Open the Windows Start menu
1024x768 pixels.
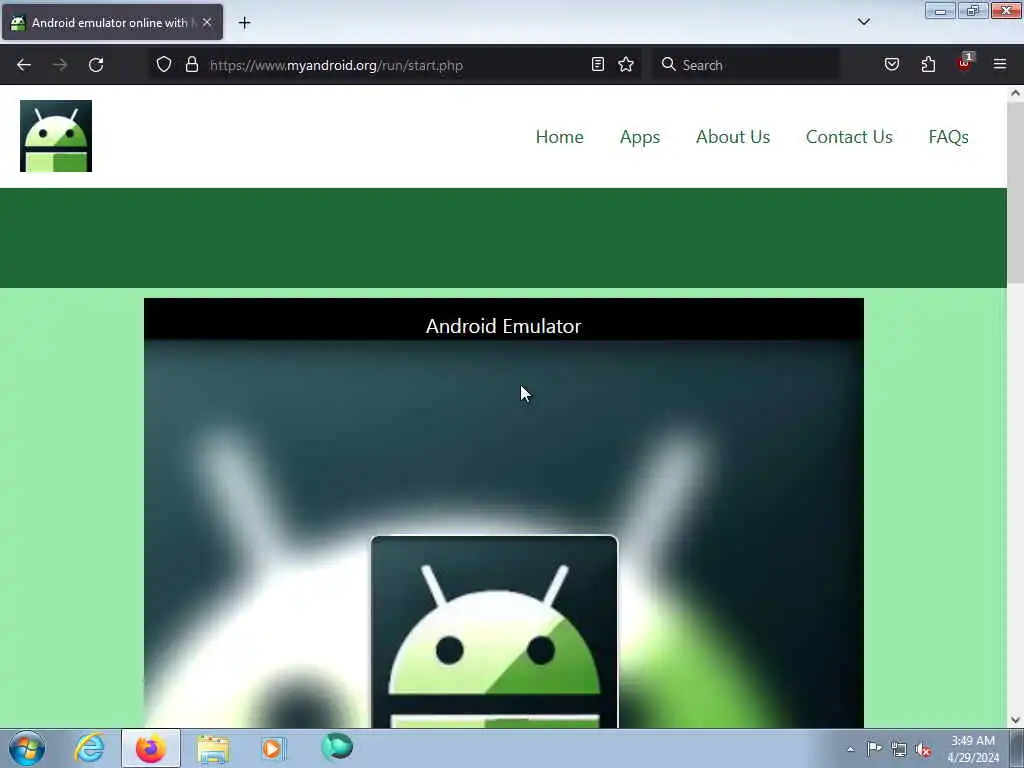click(x=27, y=748)
